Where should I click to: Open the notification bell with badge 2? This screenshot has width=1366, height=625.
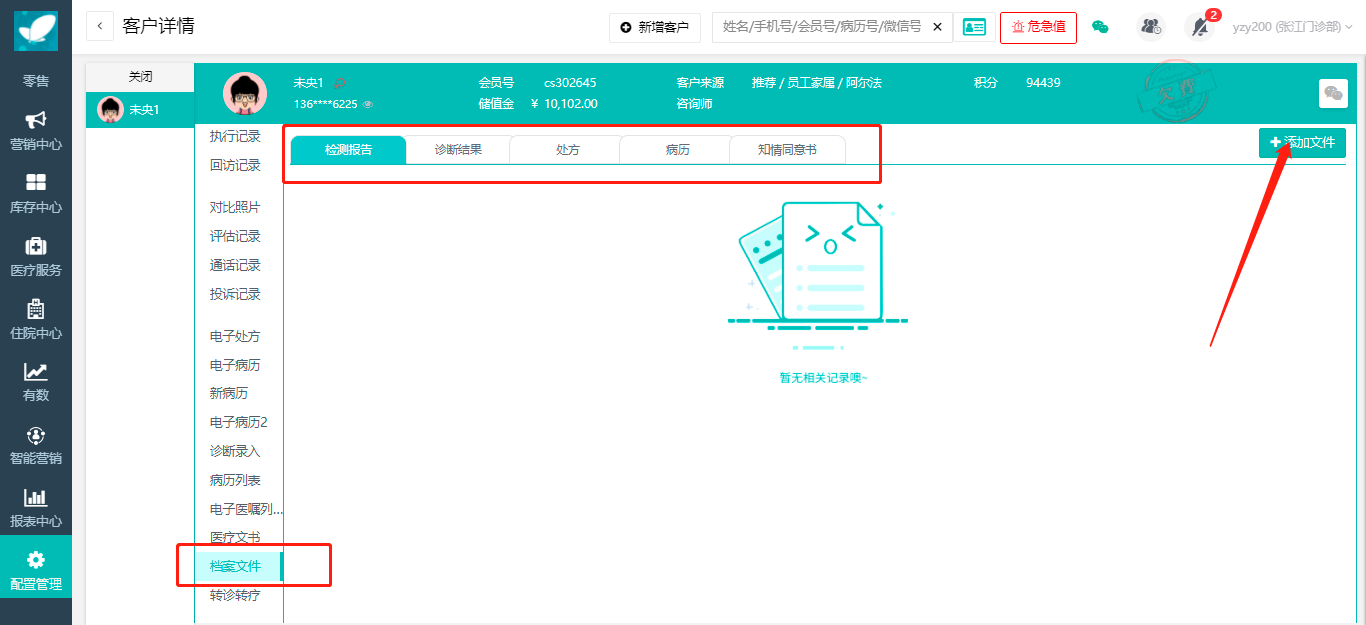tap(1199, 27)
